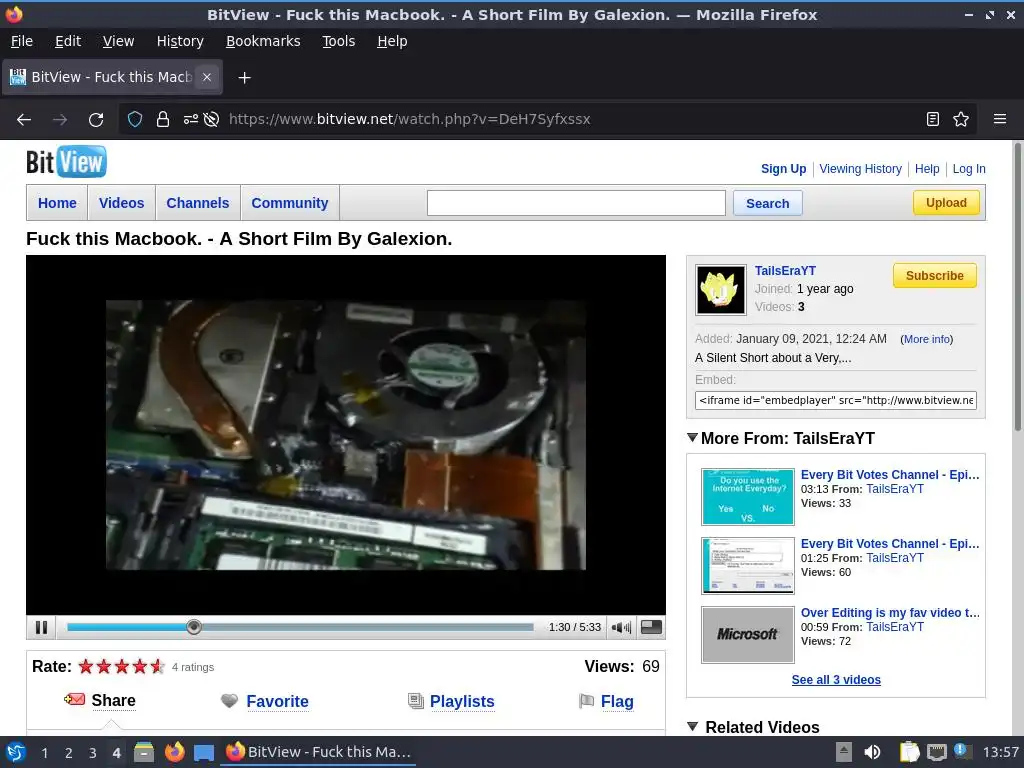This screenshot has width=1024, height=768.
Task: Open site permissions icon in address bar
Action: click(x=190, y=119)
